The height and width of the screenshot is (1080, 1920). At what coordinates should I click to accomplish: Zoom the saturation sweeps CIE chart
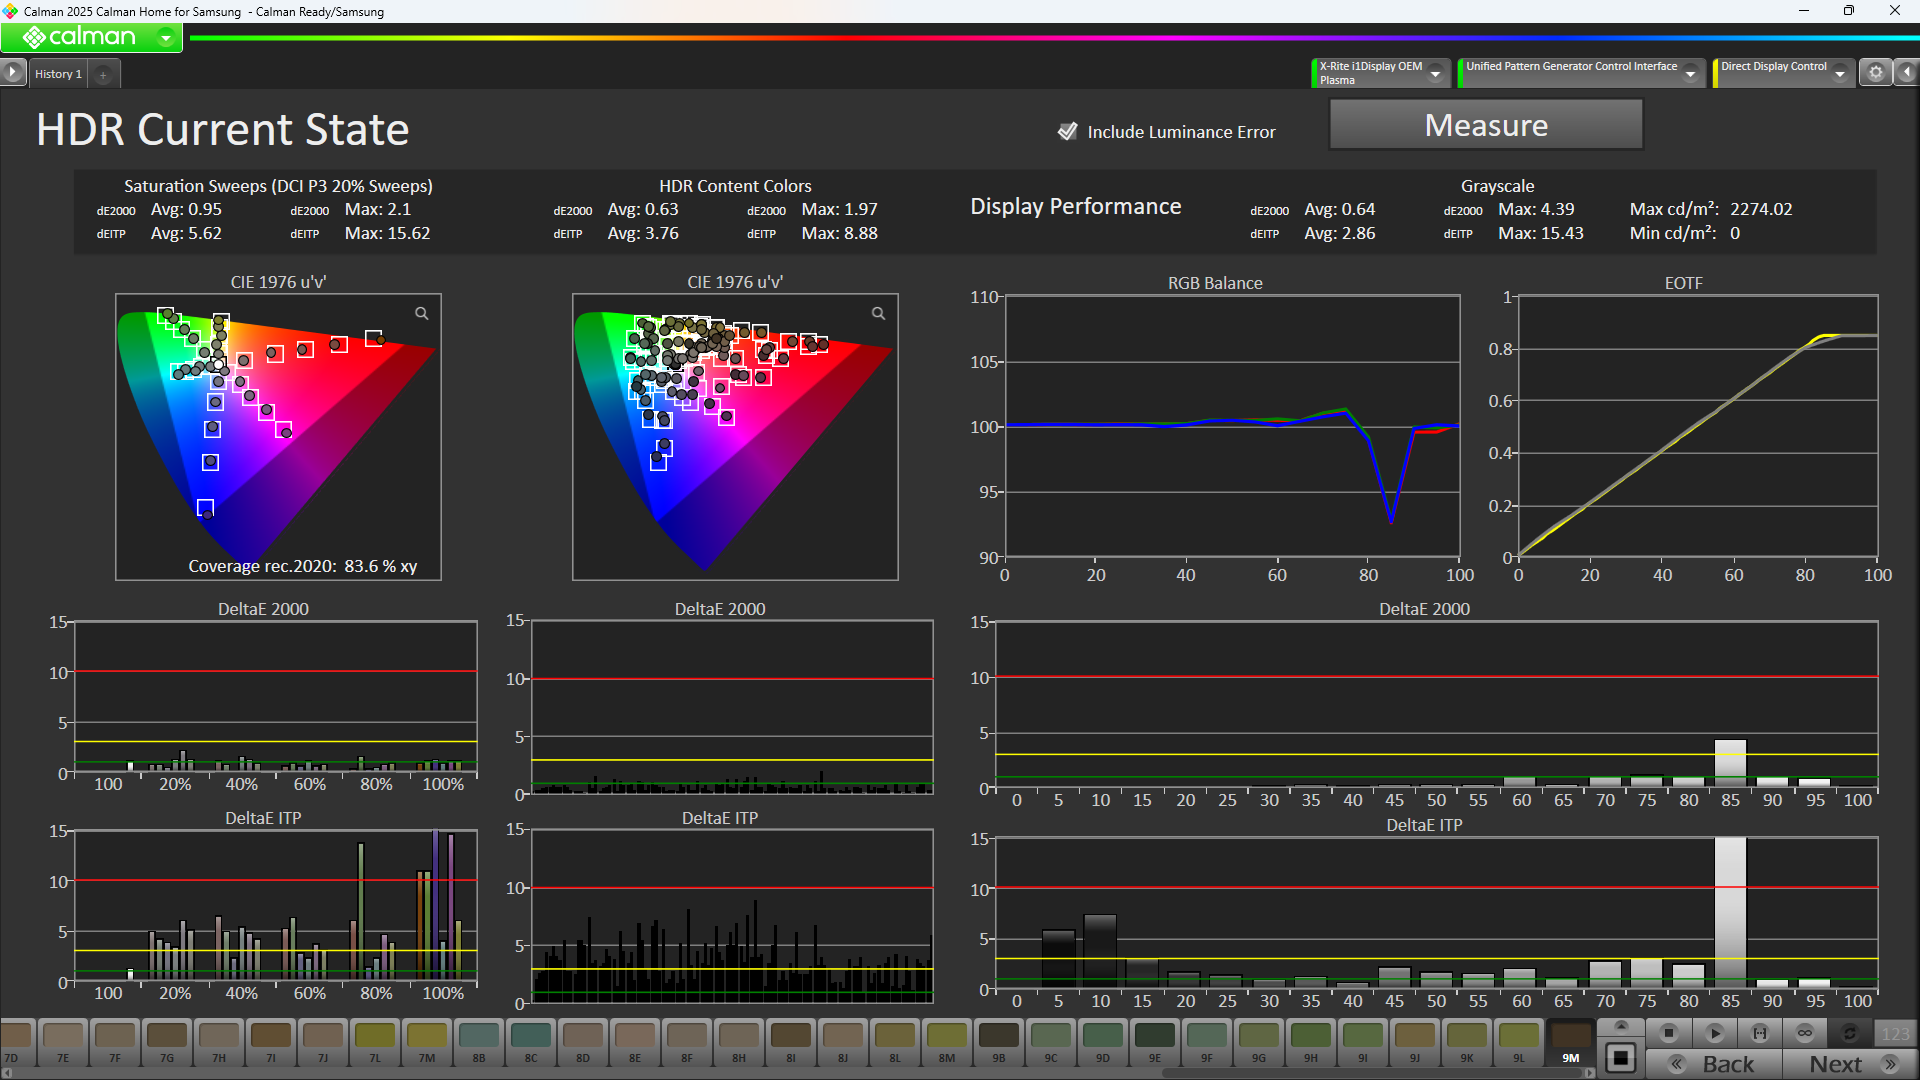422,313
